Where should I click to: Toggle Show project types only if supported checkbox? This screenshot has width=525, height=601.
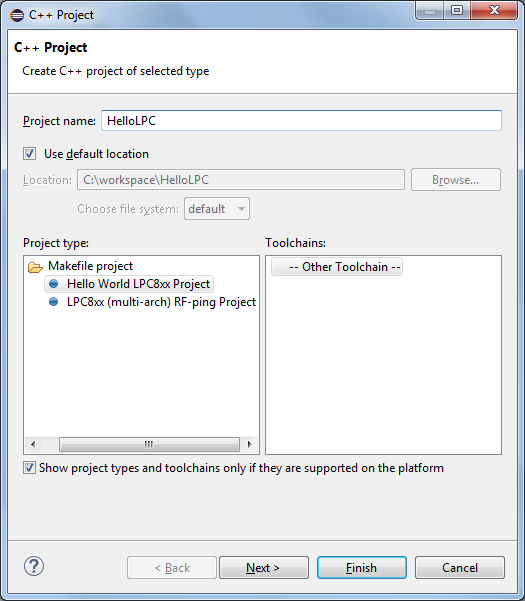[x=29, y=468]
